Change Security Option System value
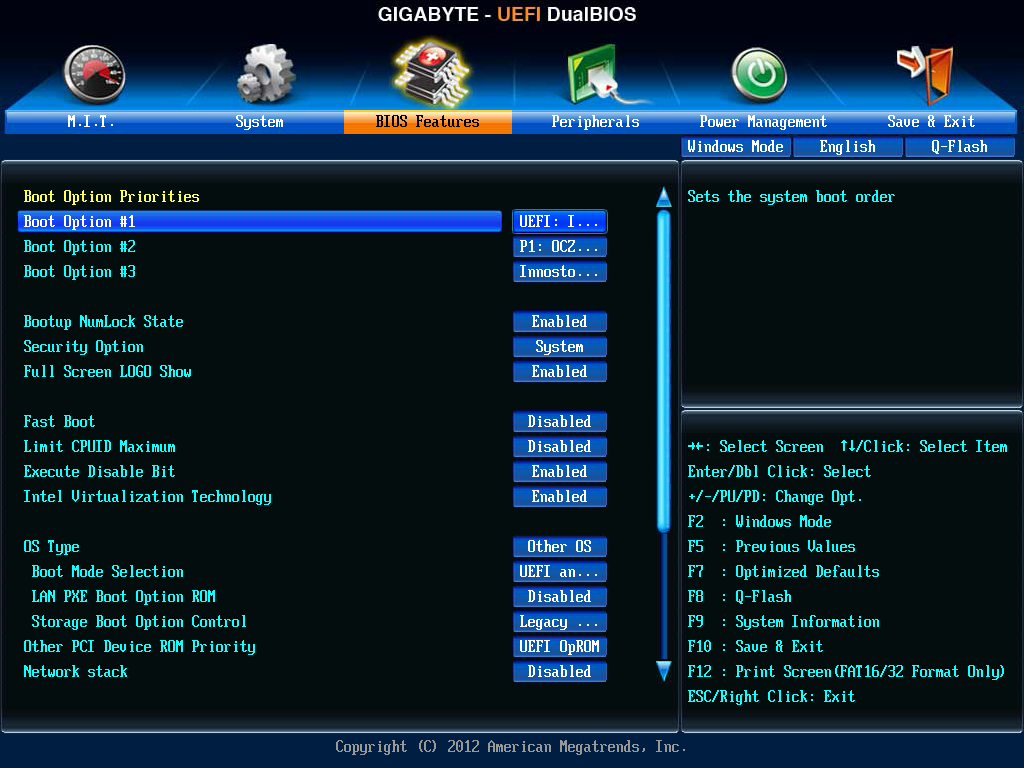The width and height of the screenshot is (1024, 768). 560,347
